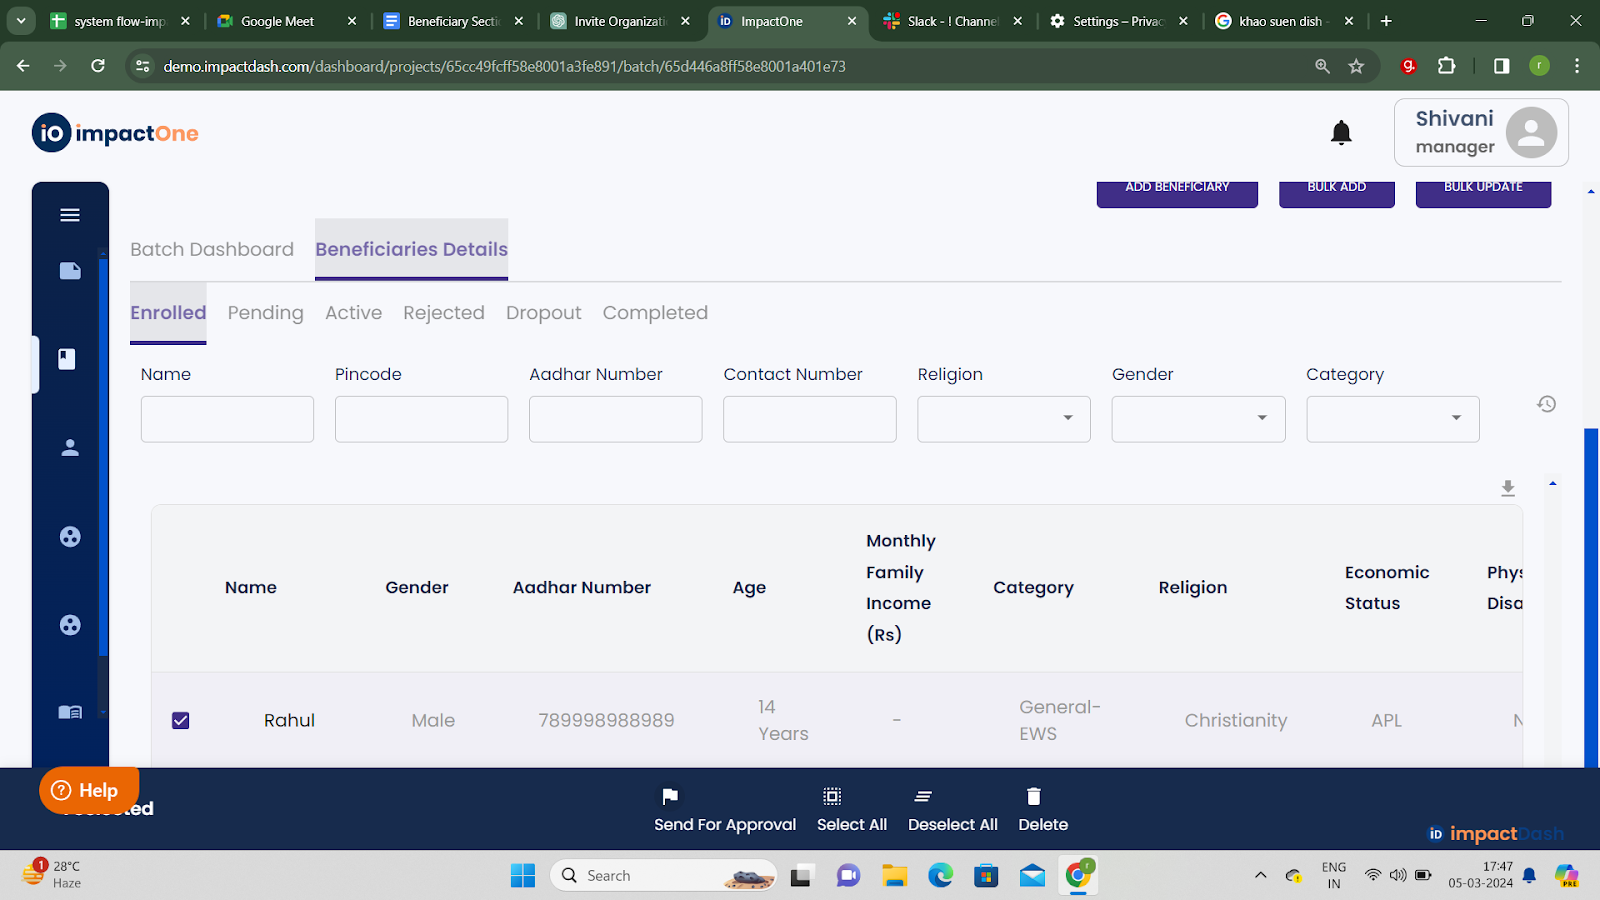Click the Select All icon

click(x=832, y=797)
